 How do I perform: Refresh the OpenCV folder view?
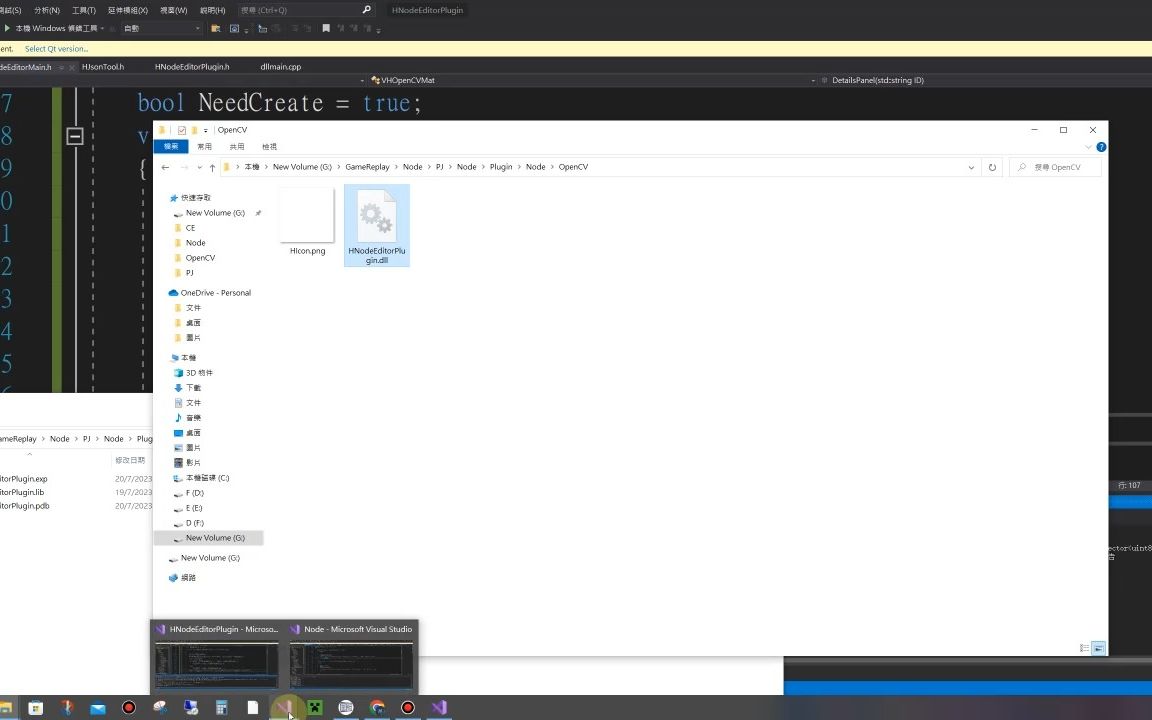[x=992, y=168]
